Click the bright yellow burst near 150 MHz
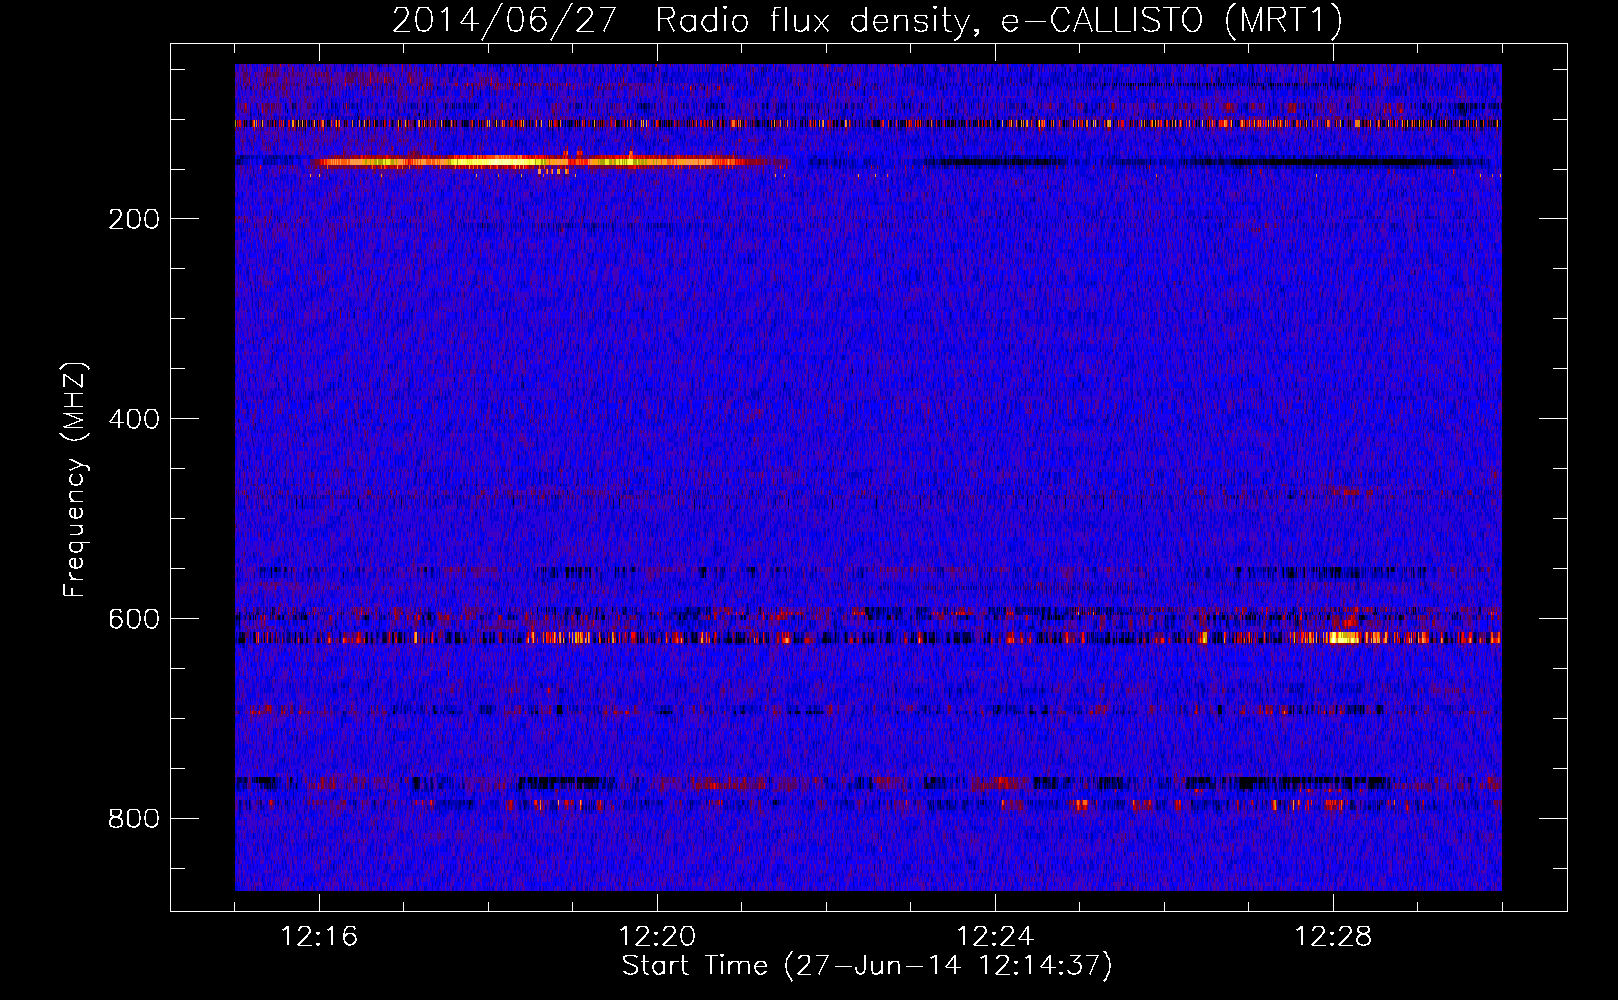Screen dimensions: 1618x1000 (540, 161)
